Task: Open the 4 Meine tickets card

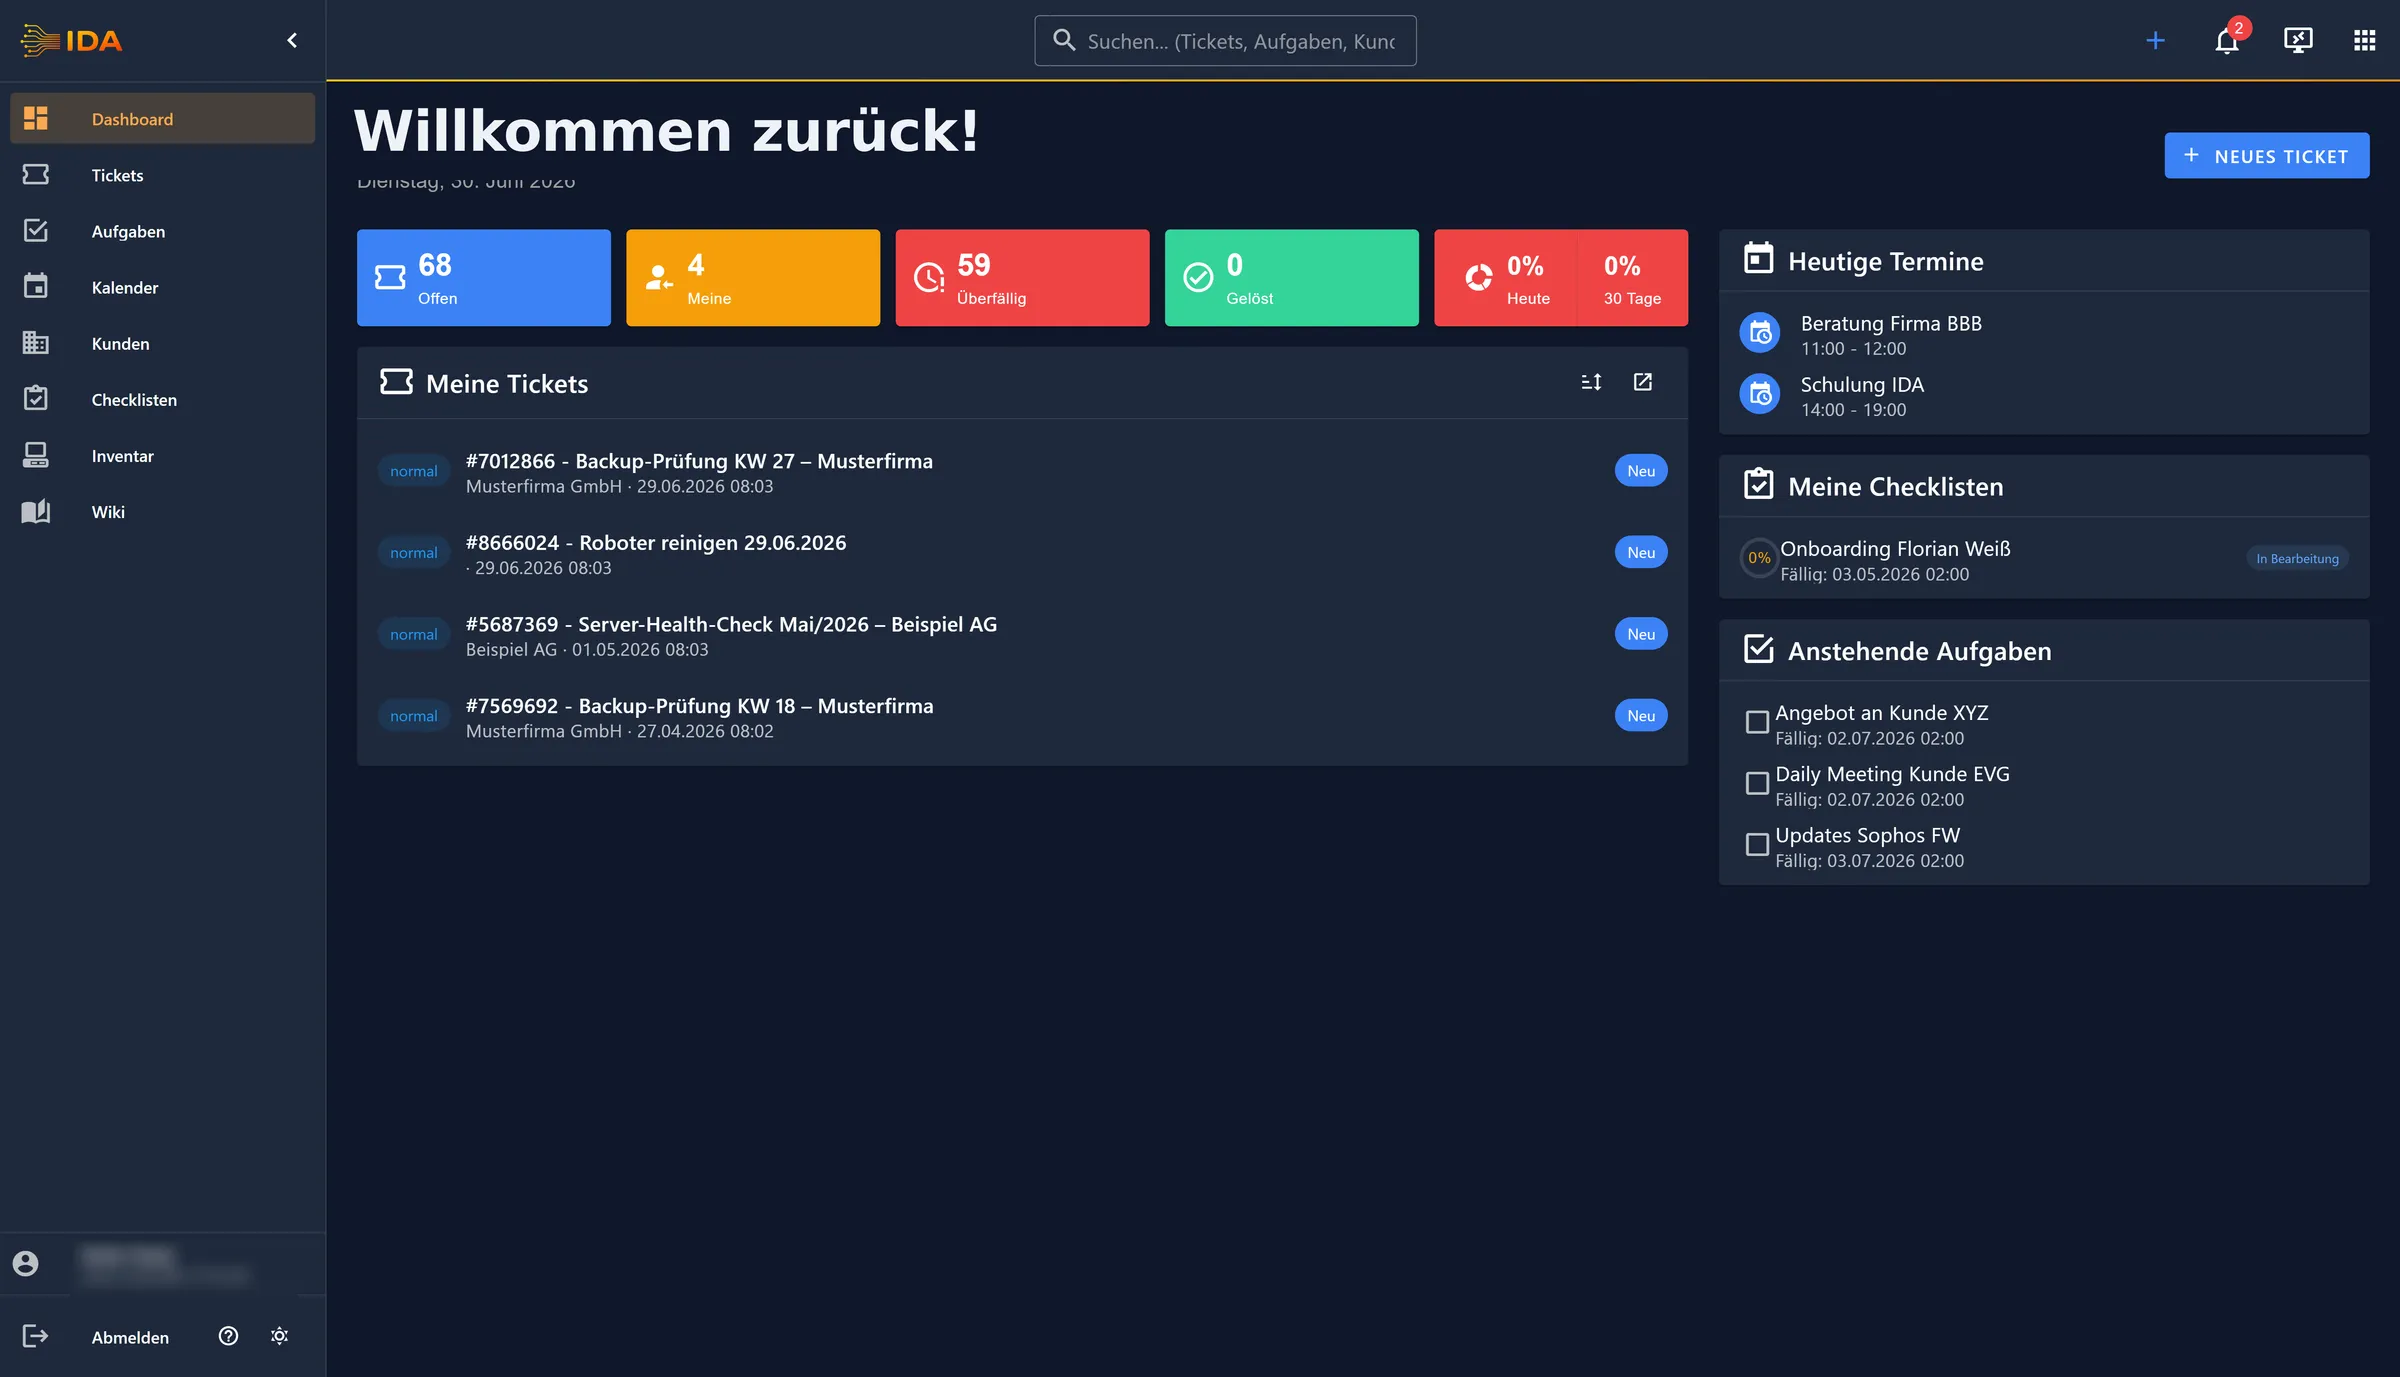Action: coord(753,278)
